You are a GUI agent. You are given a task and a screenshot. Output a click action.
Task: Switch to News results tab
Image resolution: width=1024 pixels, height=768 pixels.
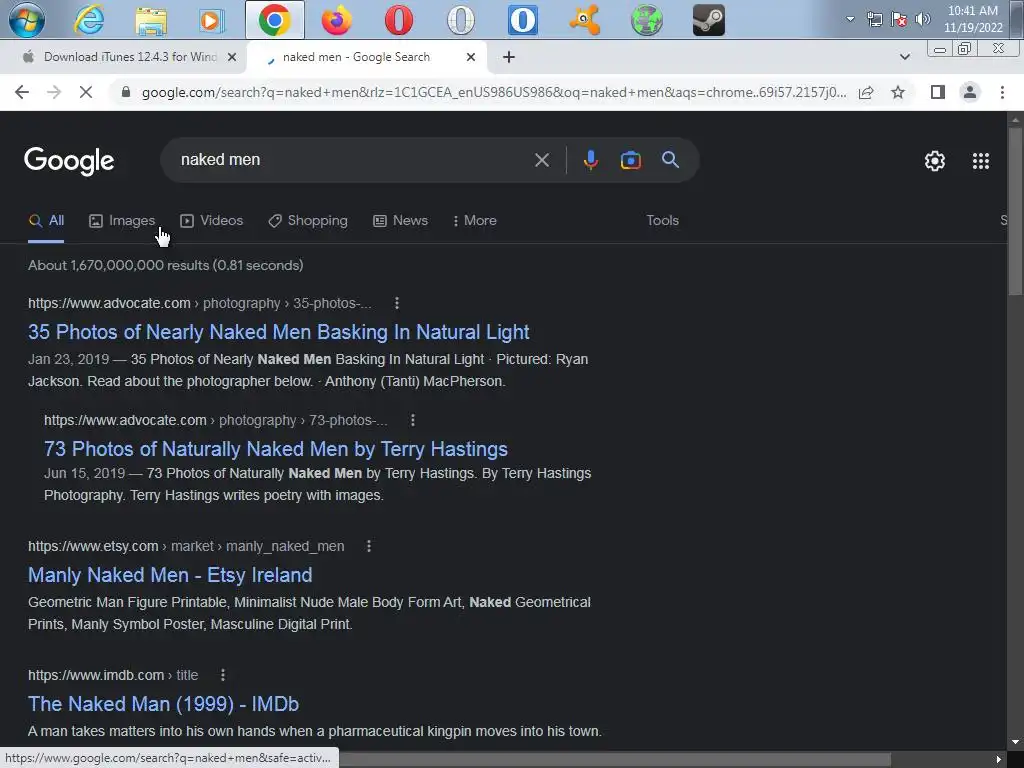pos(400,221)
